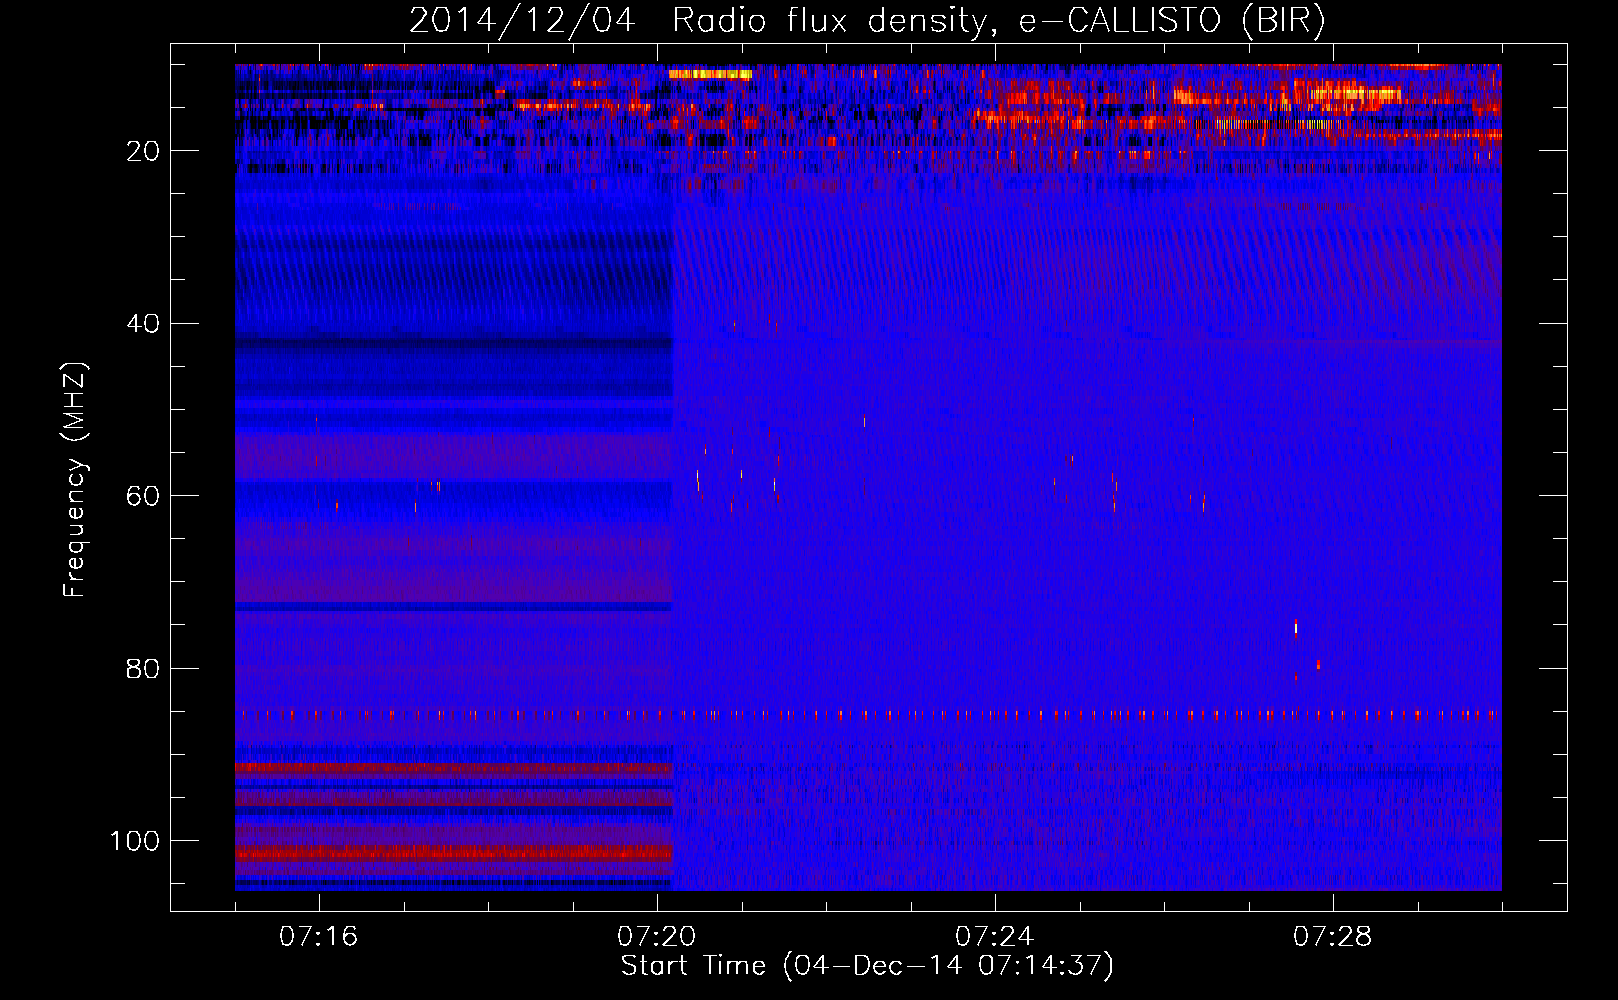Click the 07:28 time tick label

(1333, 937)
